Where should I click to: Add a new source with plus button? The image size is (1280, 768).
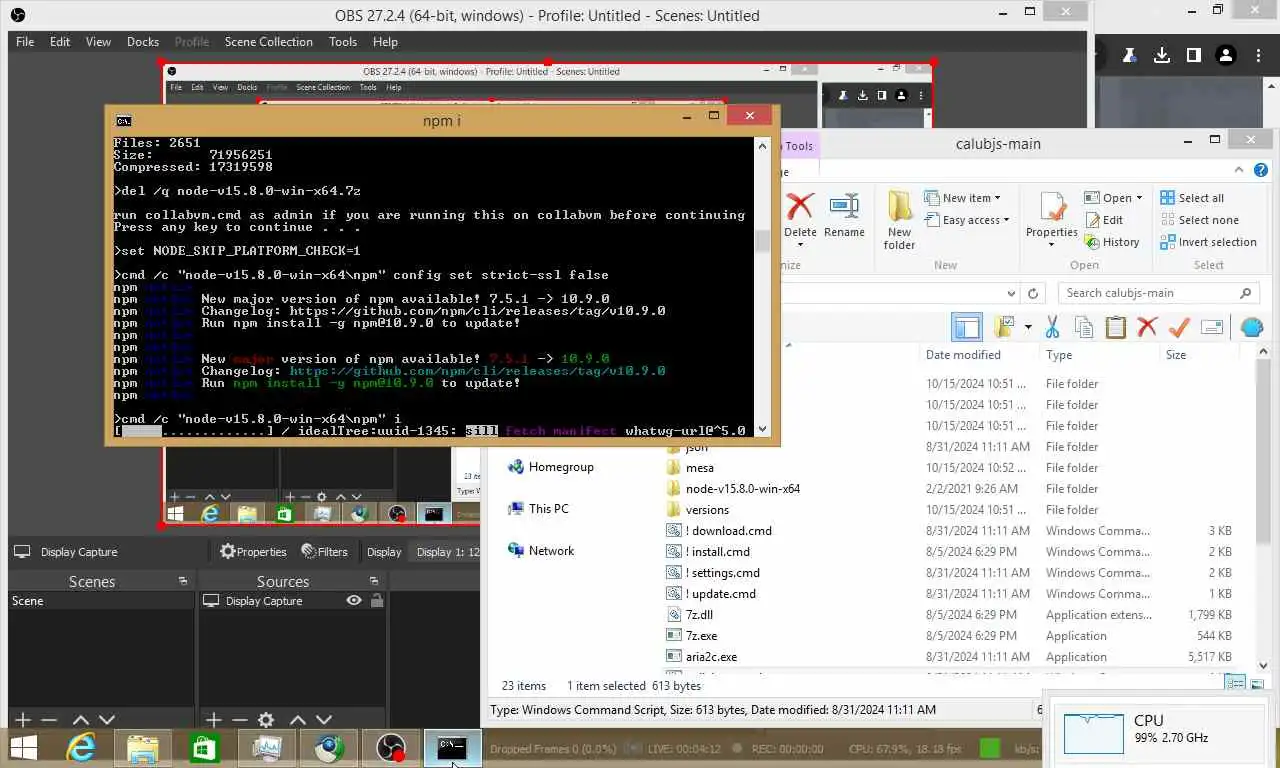click(x=213, y=720)
